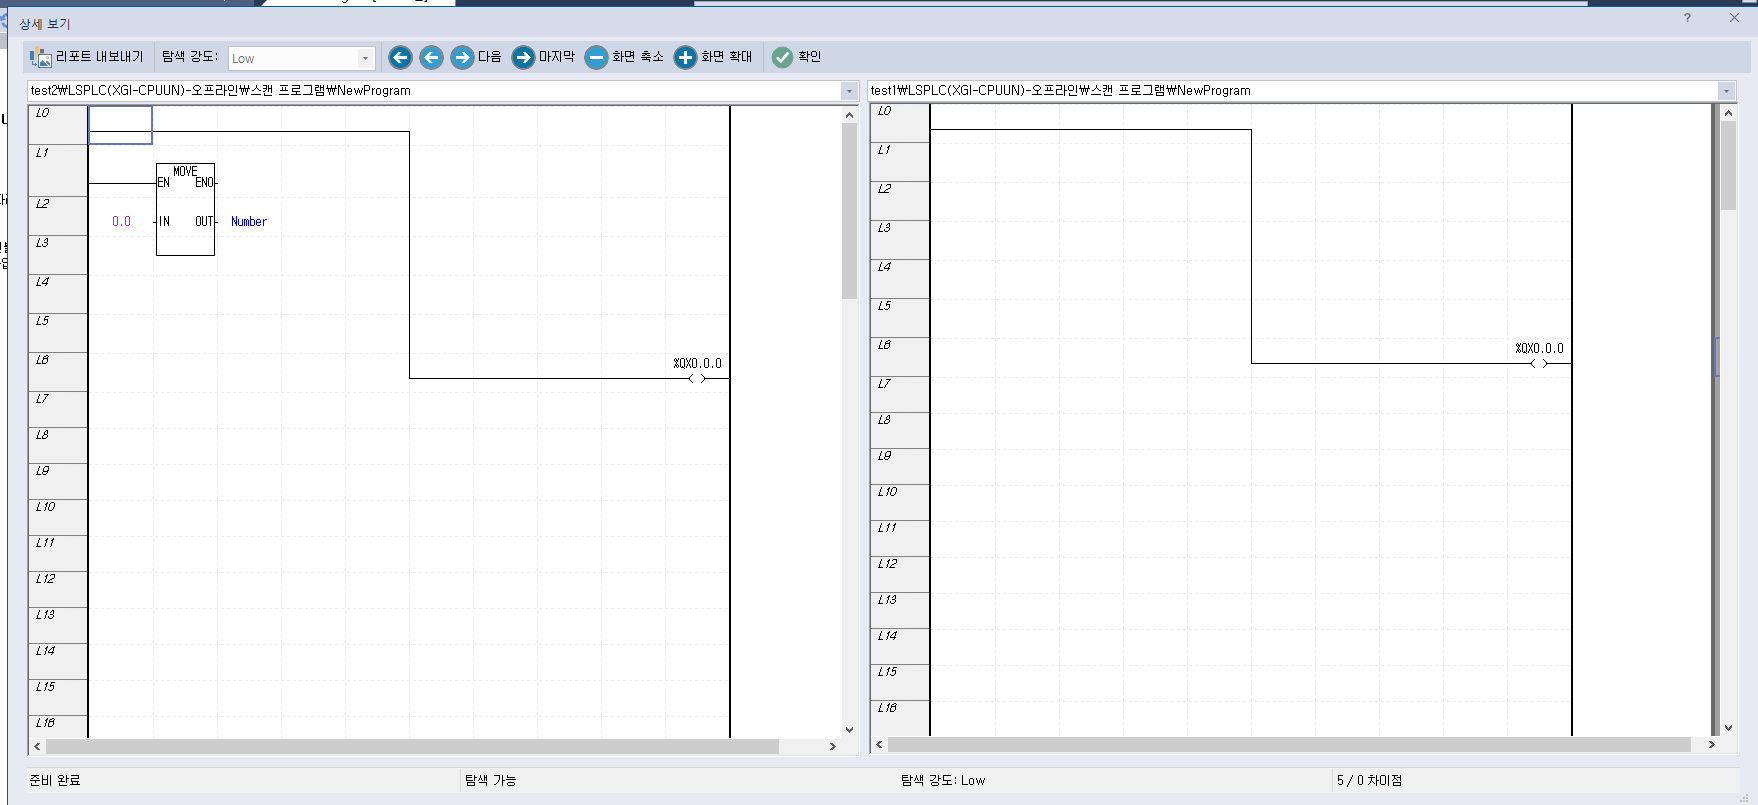Click the left pane horizontal scrollbar thumb
Screen dimensions: 1758x805
pos(412,747)
